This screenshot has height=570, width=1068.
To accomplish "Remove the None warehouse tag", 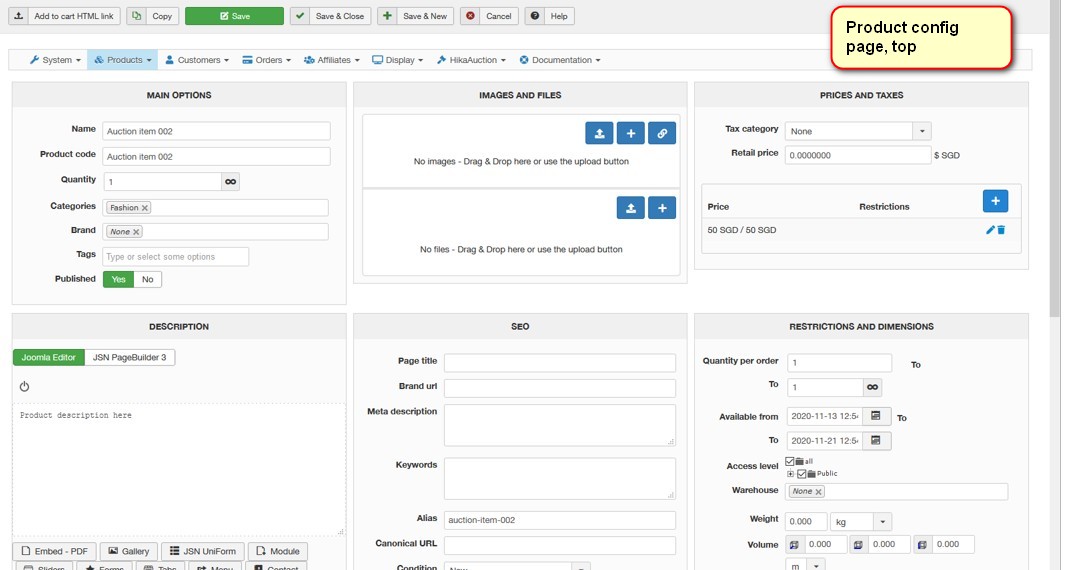I will [x=819, y=492].
